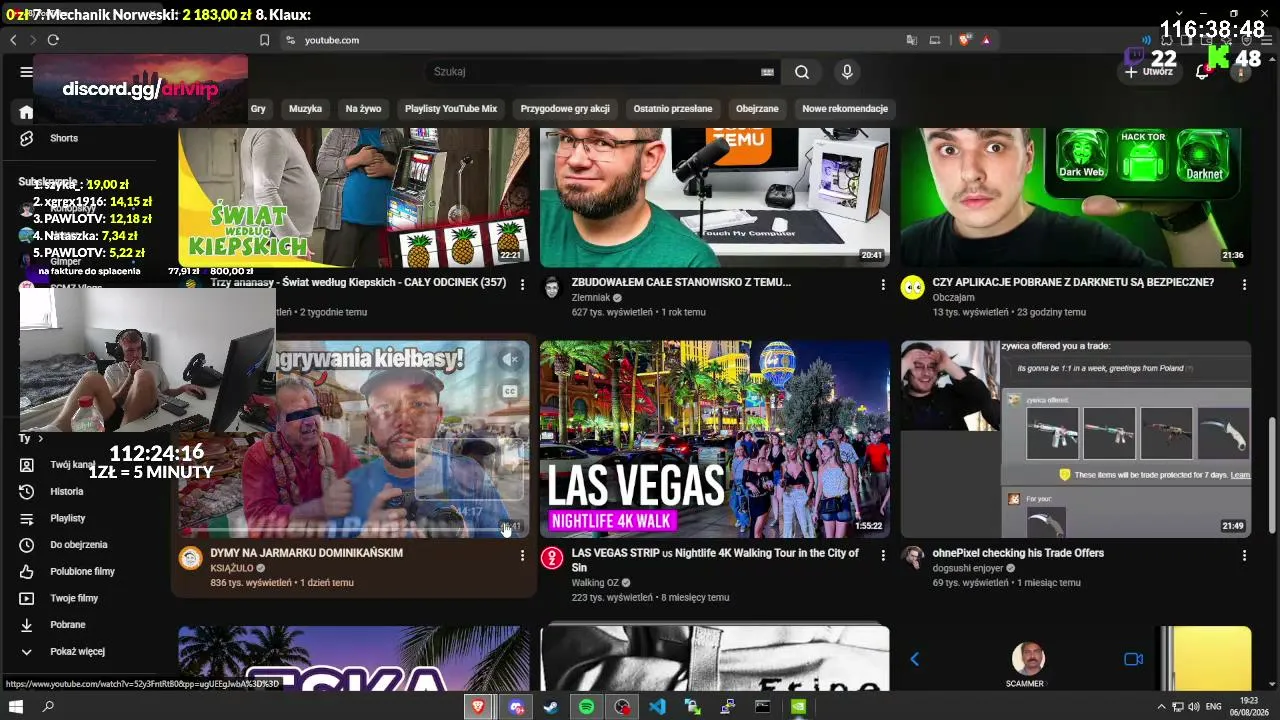Open options menu for ZBUDOWAŁEM CAŁE STANOWISKO video
Image resolution: width=1280 pixels, height=720 pixels.
click(x=883, y=285)
